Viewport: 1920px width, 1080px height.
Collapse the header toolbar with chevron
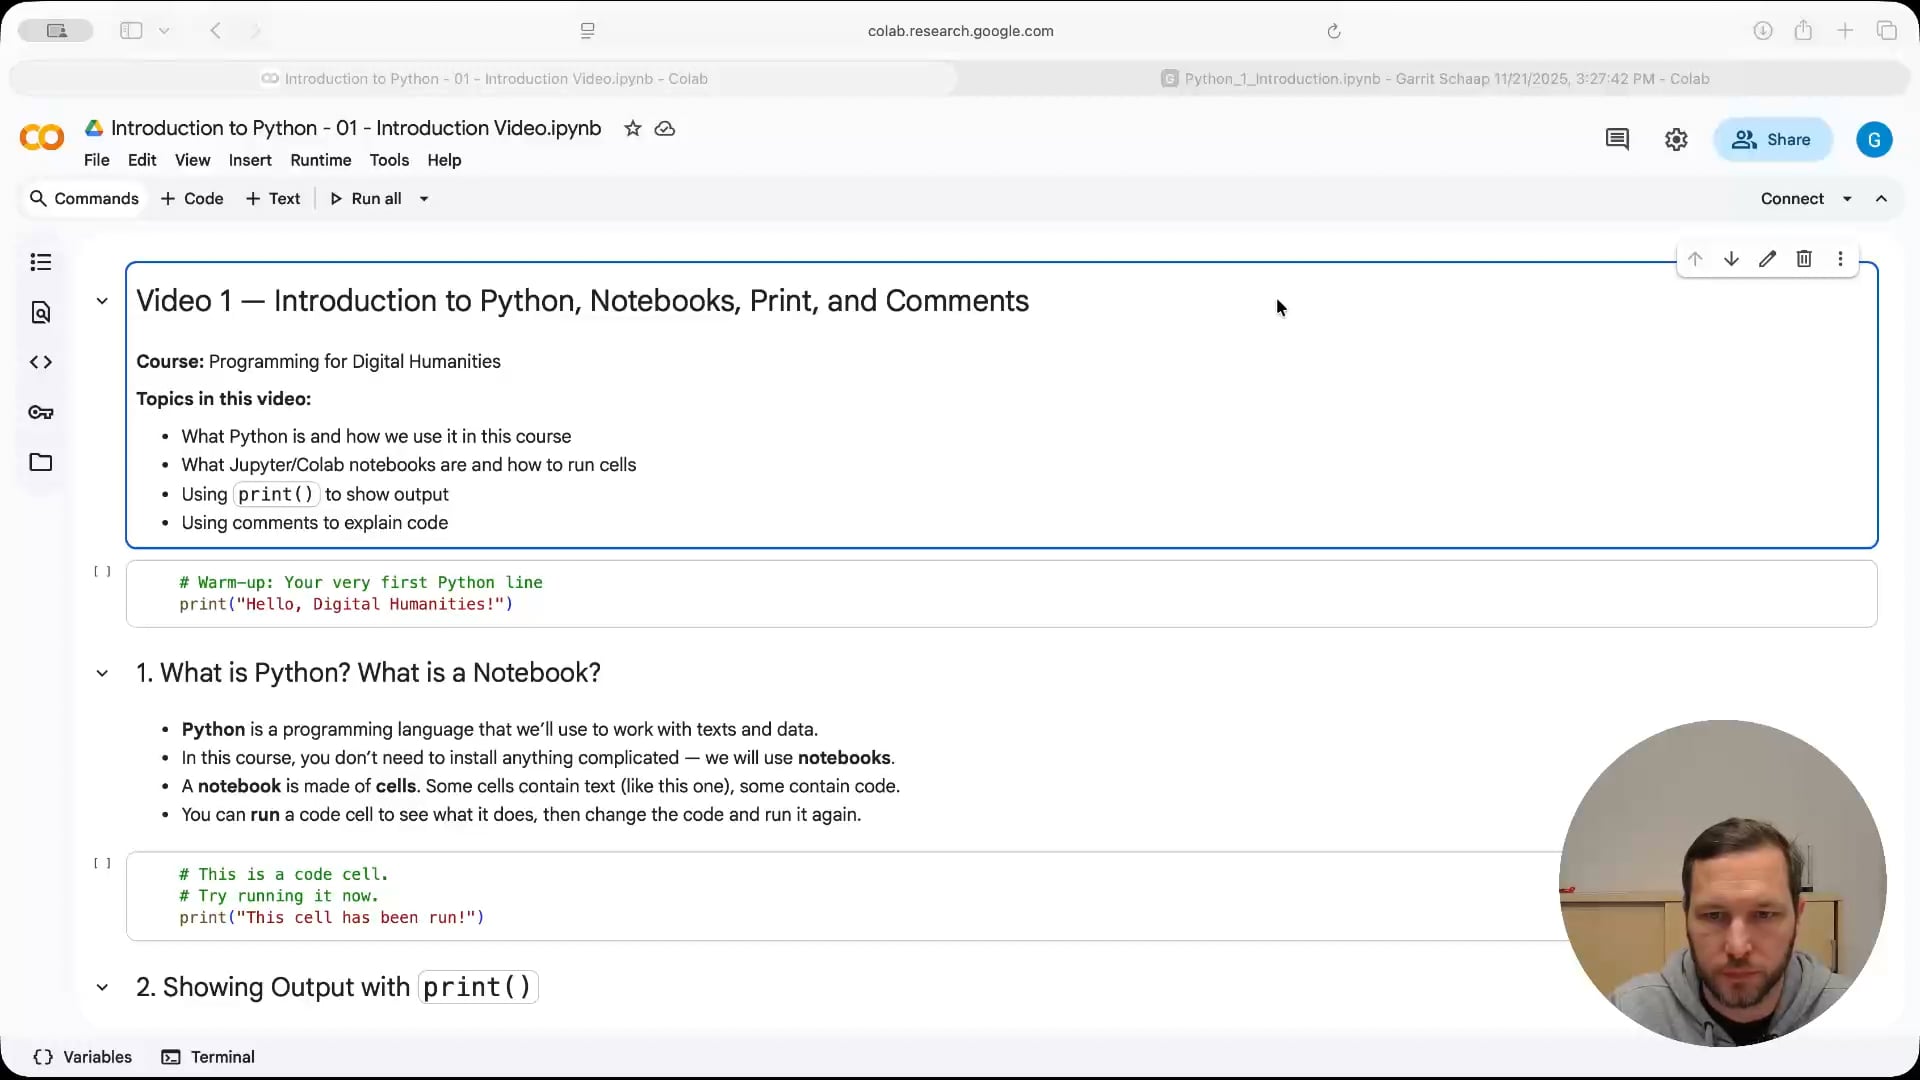1881,199
